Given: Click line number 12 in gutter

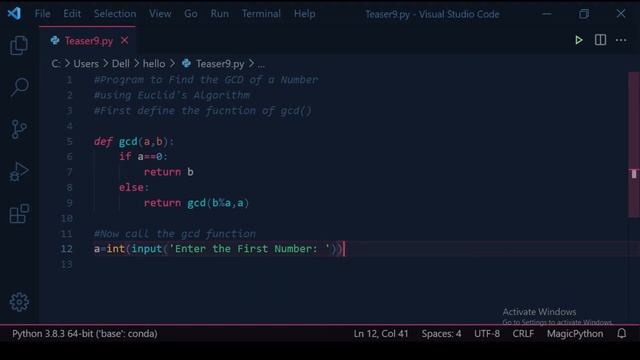Looking at the screenshot, I should pyautogui.click(x=67, y=249).
